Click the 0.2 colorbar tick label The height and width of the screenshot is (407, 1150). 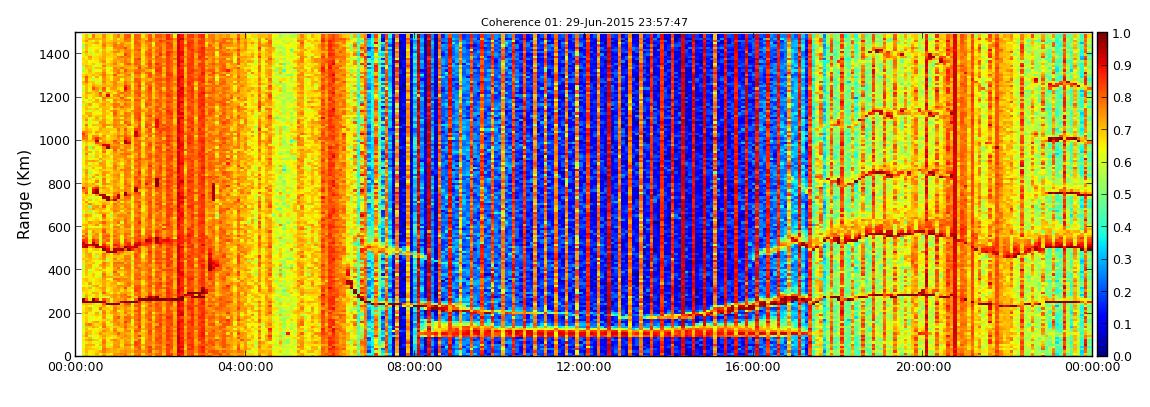click(x=1121, y=292)
